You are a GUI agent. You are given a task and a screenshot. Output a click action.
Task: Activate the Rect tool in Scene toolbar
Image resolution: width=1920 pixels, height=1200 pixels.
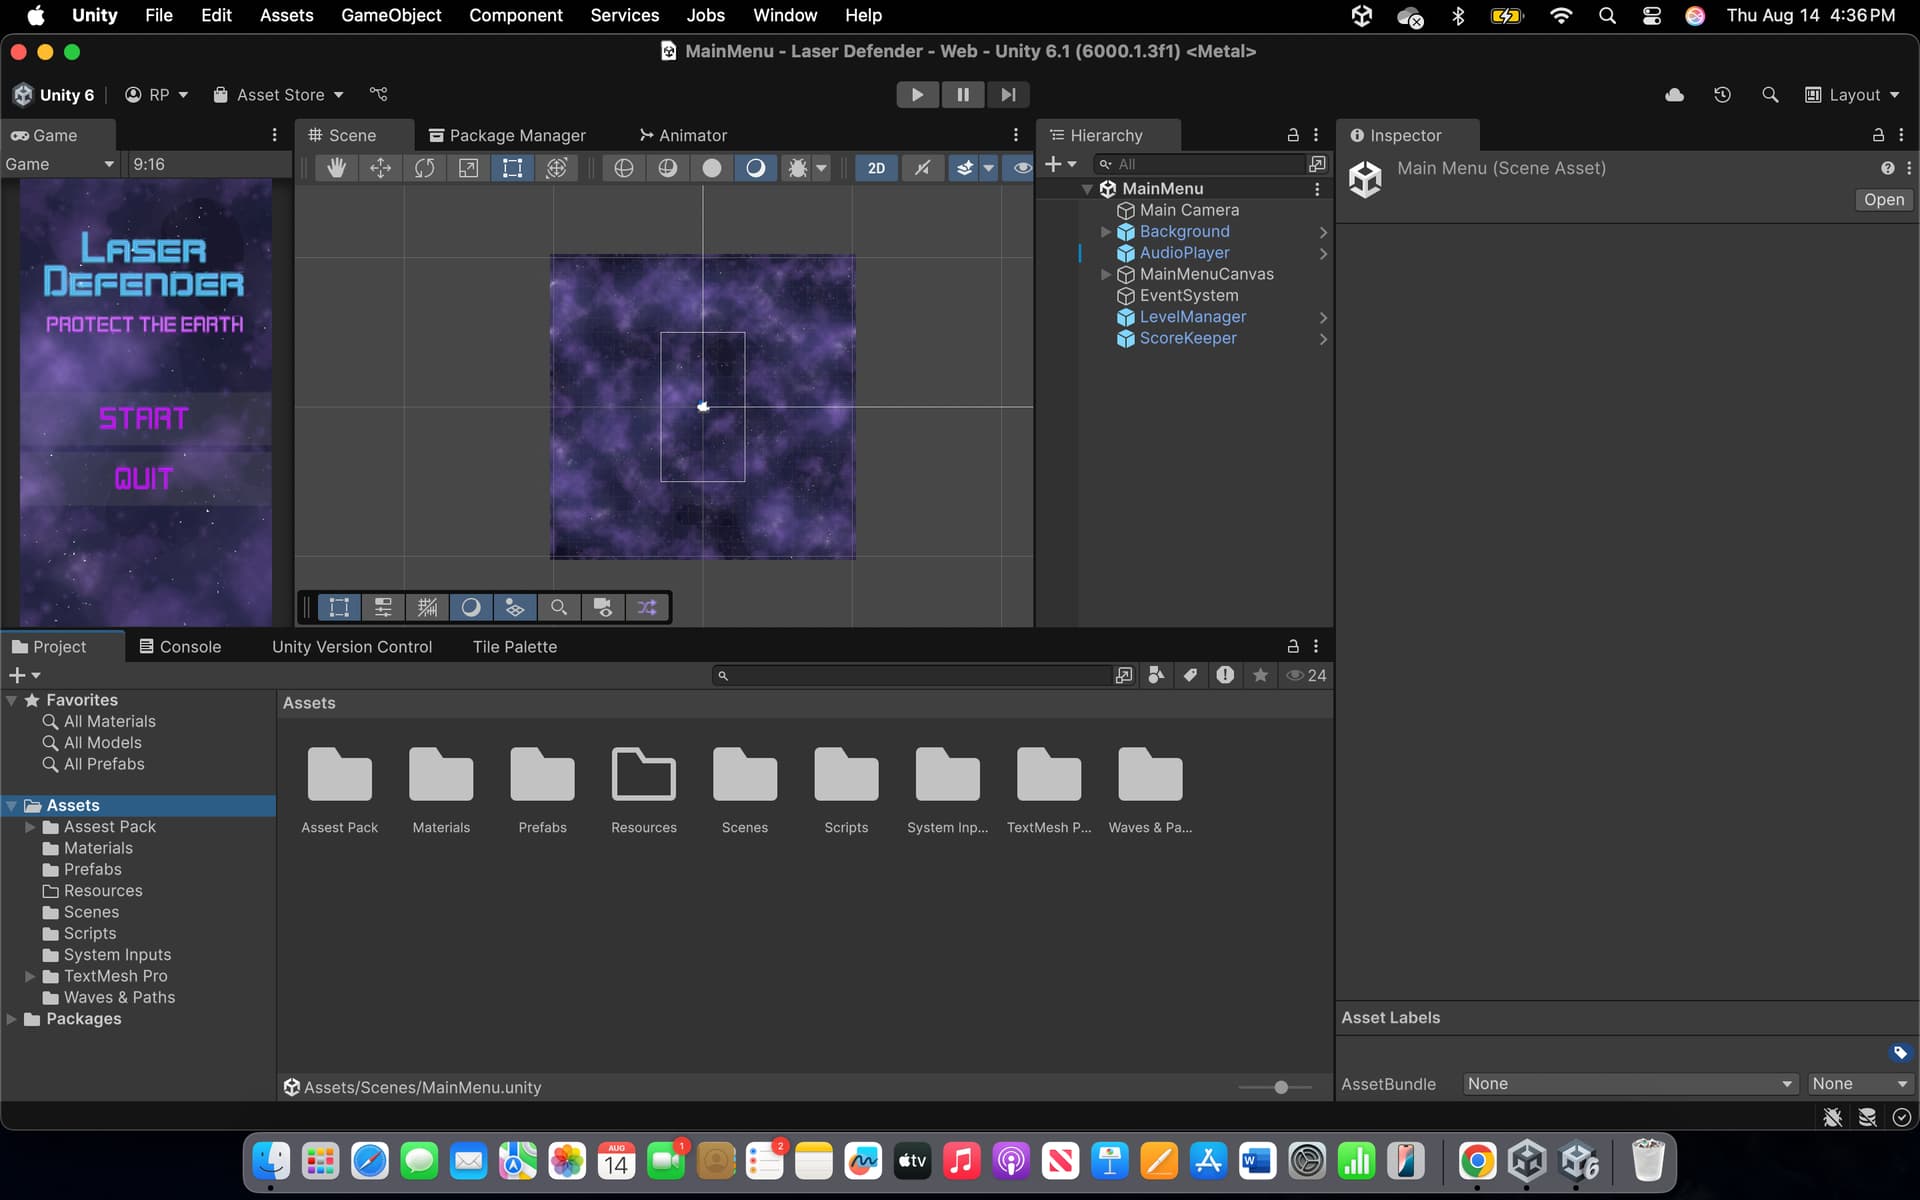[x=512, y=168]
